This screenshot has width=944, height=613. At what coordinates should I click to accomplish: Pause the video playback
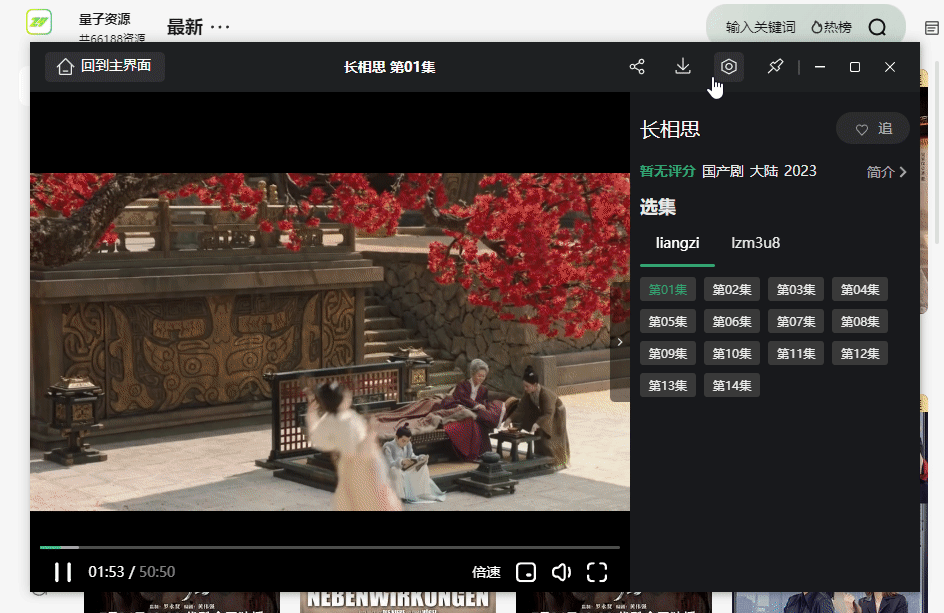point(63,572)
